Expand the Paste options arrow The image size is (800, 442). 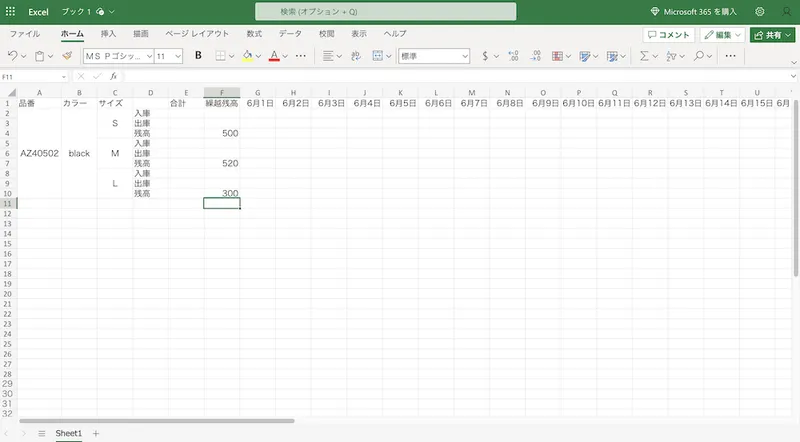coord(50,56)
